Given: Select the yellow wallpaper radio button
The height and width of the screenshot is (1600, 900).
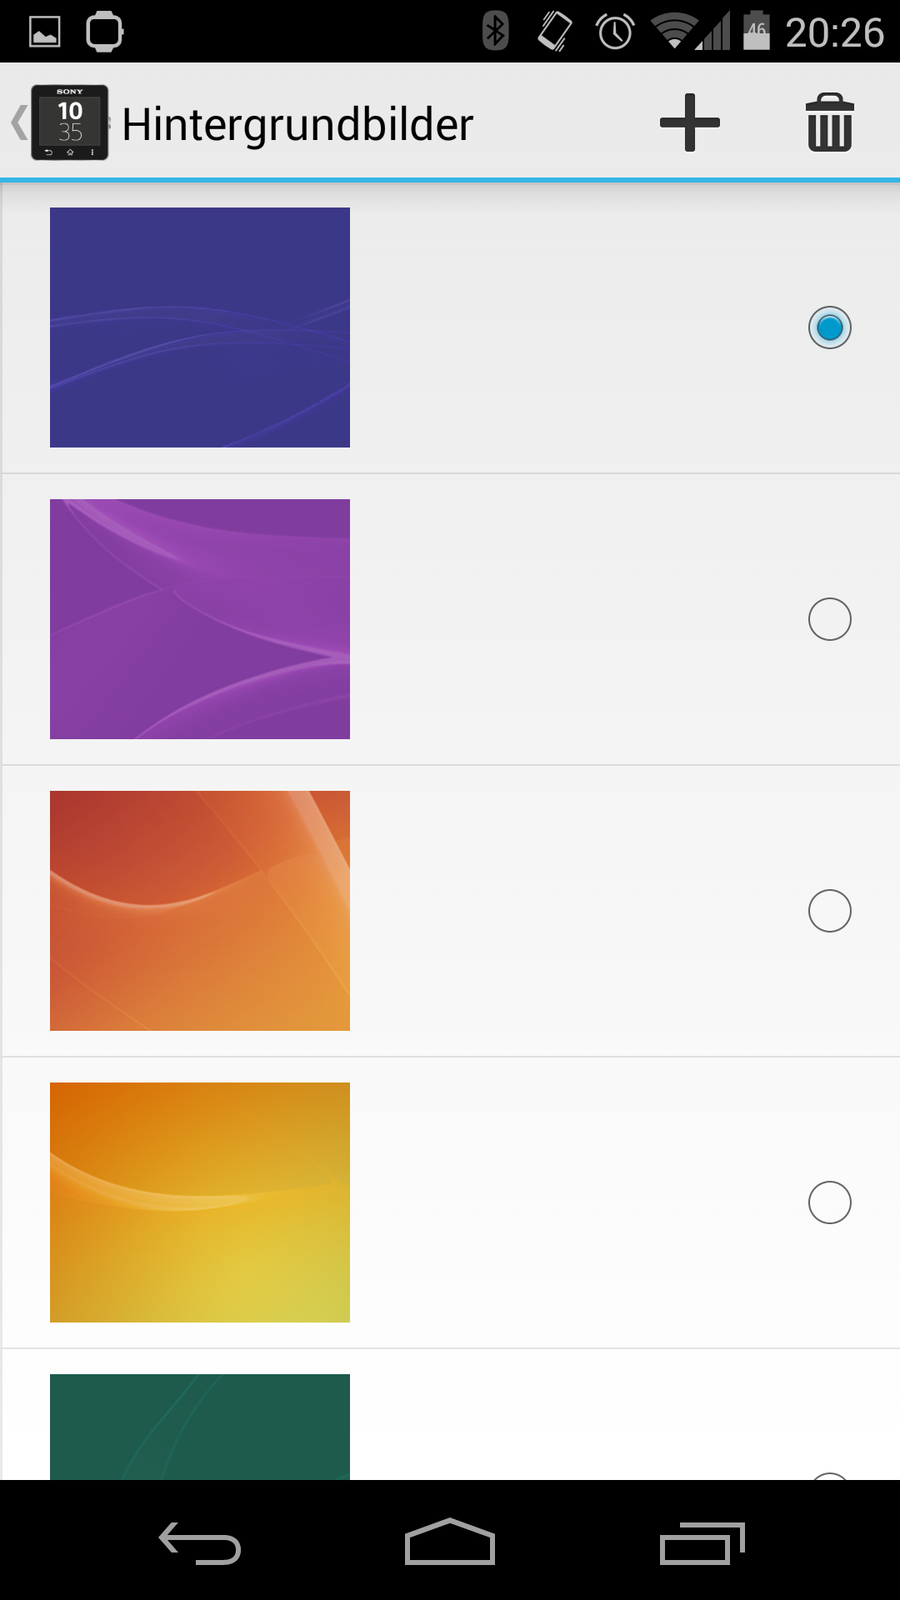Looking at the screenshot, I should point(829,1203).
